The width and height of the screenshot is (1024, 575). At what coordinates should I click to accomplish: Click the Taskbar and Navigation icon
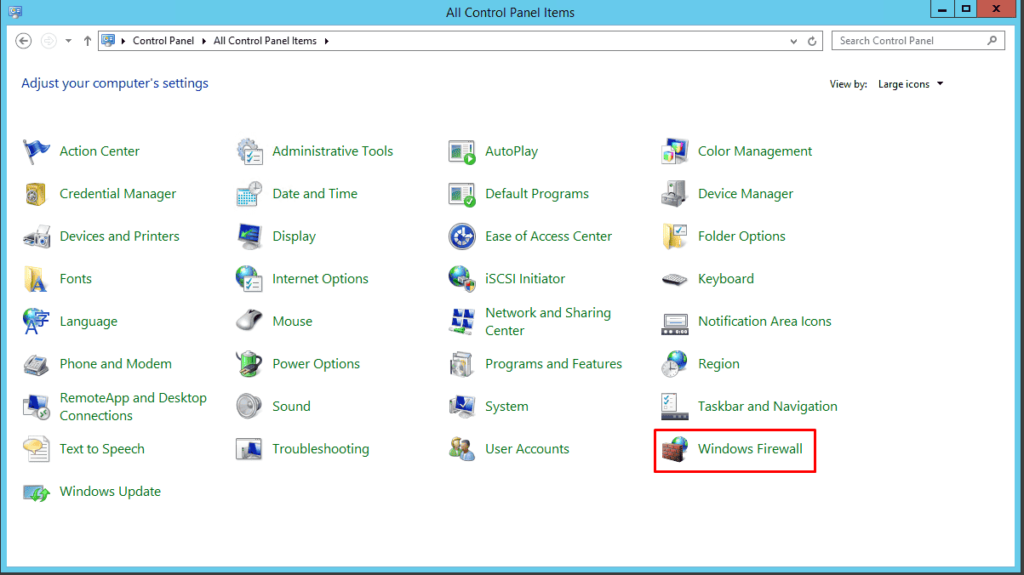(675, 406)
